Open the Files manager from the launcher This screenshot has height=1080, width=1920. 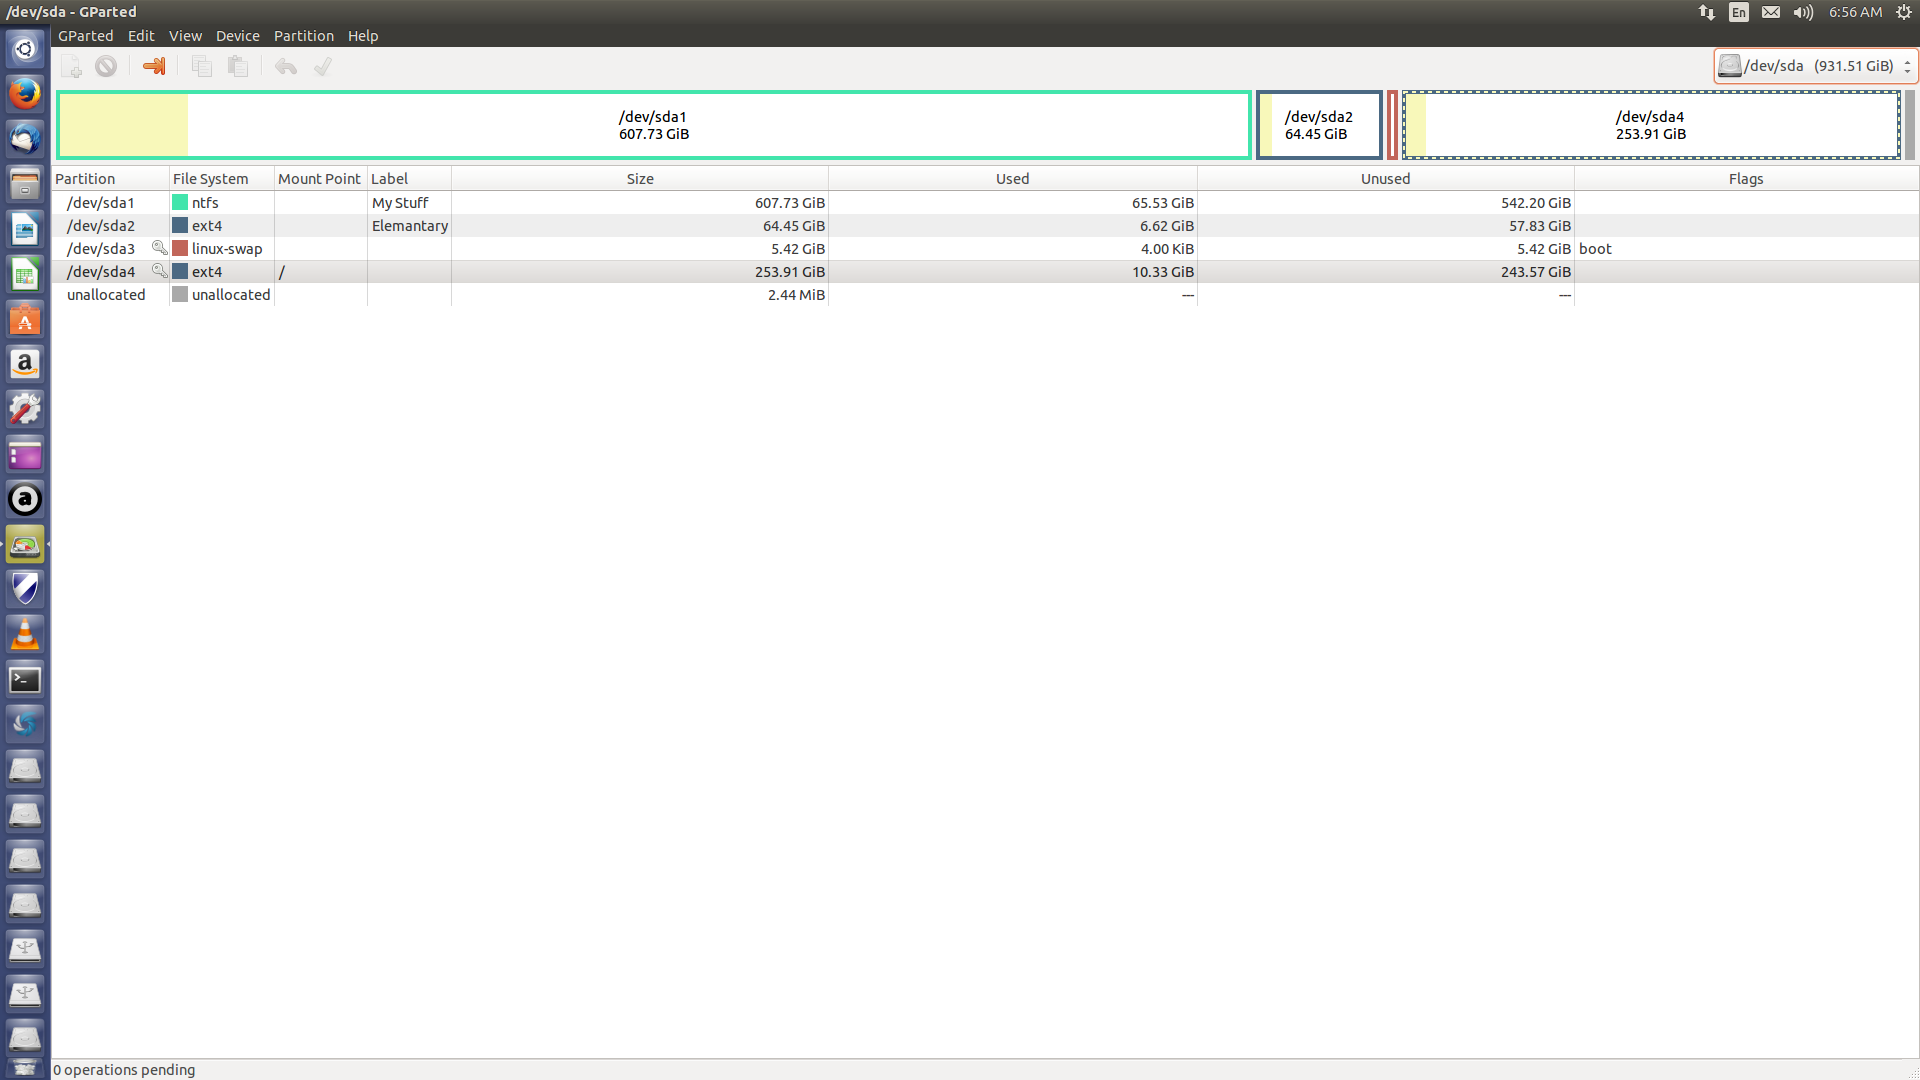pyautogui.click(x=25, y=184)
